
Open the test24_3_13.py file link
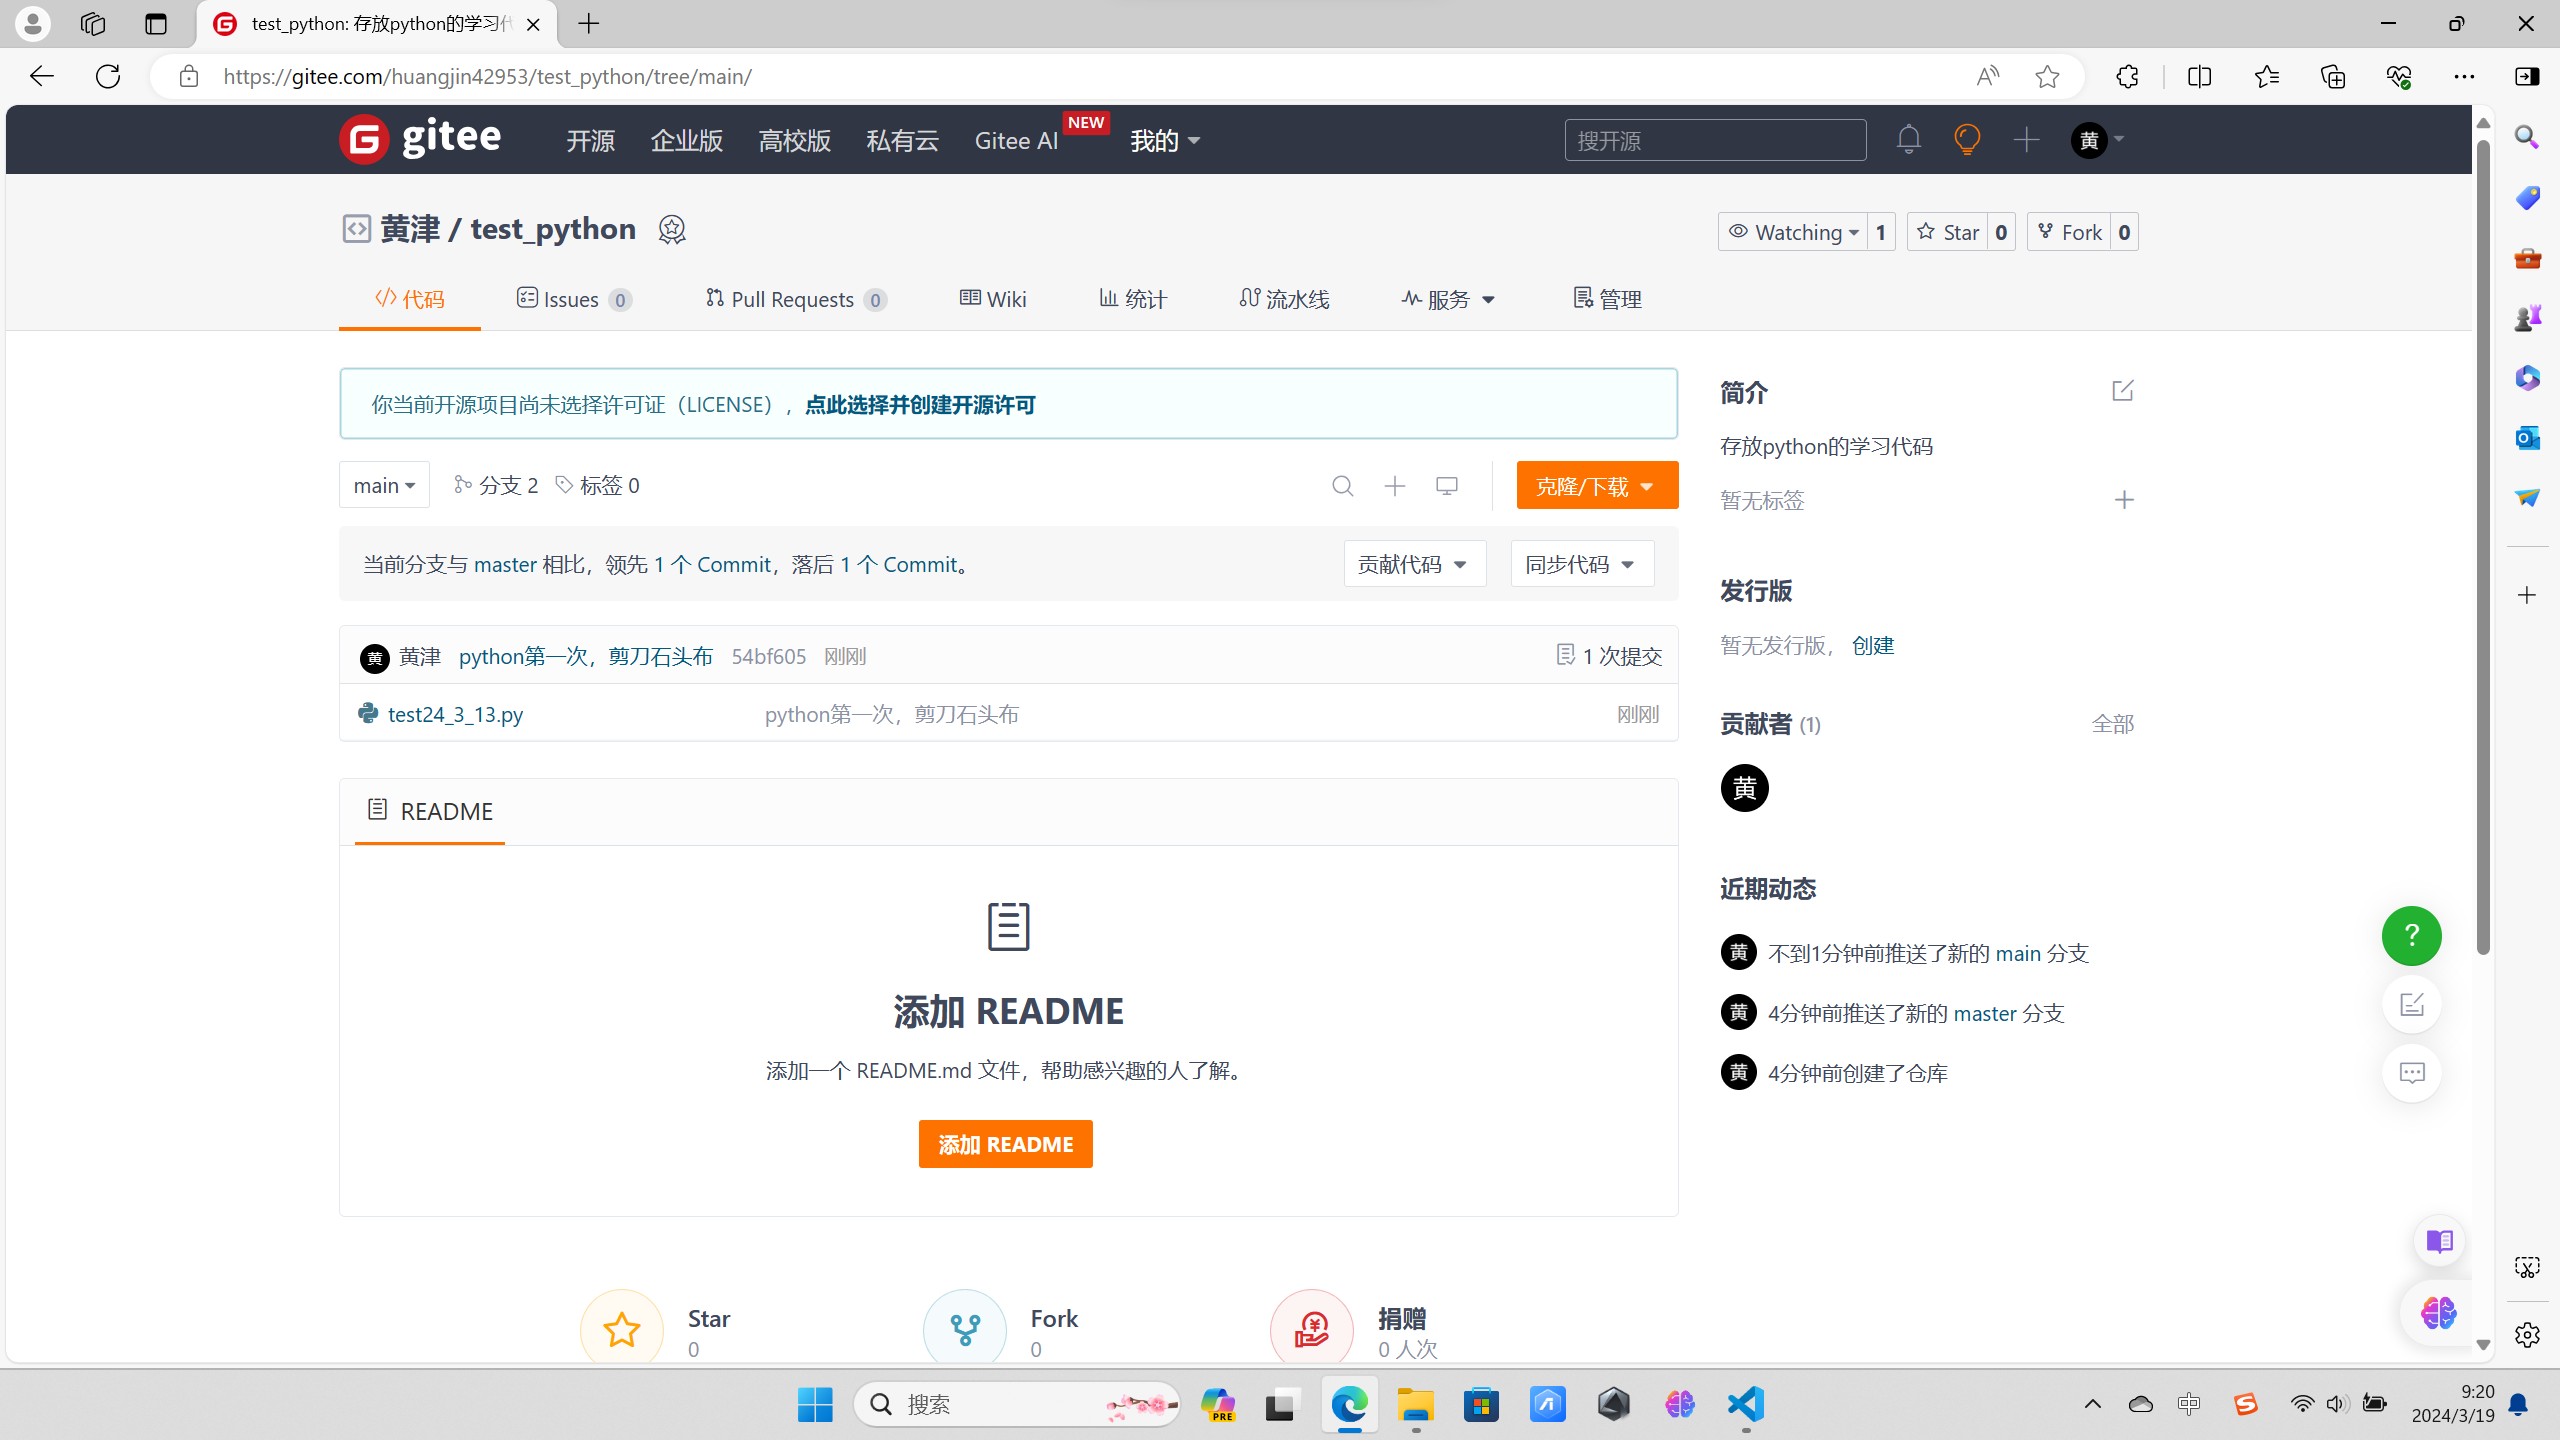click(455, 714)
